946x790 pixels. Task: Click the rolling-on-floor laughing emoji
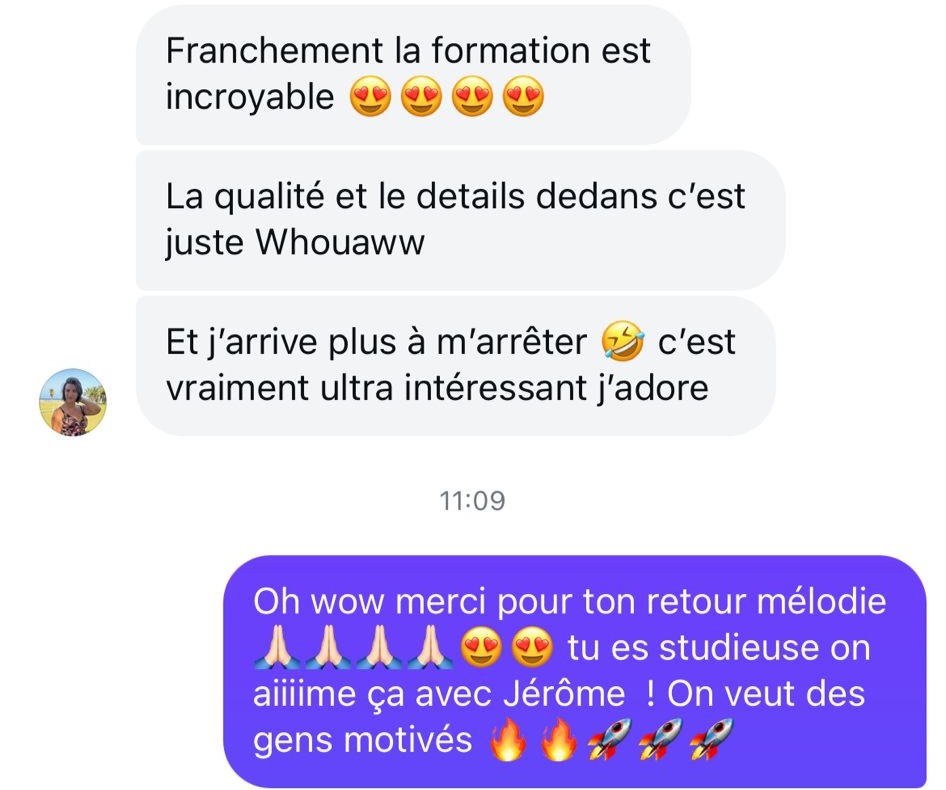pos(623,341)
